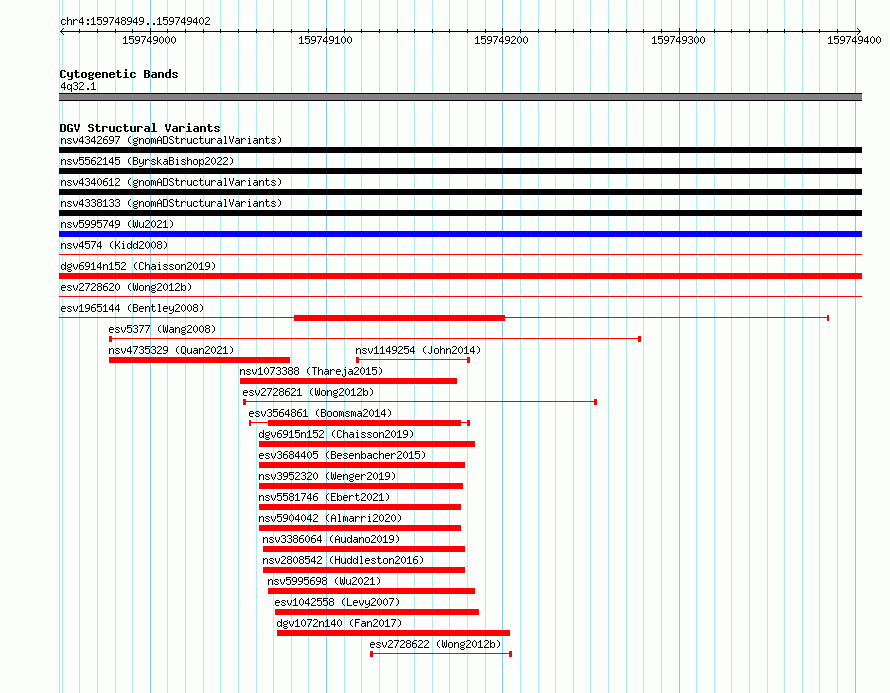Image resolution: width=890 pixels, height=693 pixels.
Task: Open variant nsv5904042 (Almarri2020)
Action: (x=330, y=518)
